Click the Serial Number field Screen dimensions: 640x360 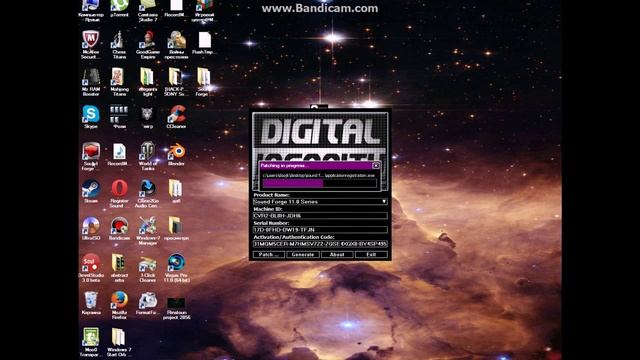tap(320, 230)
